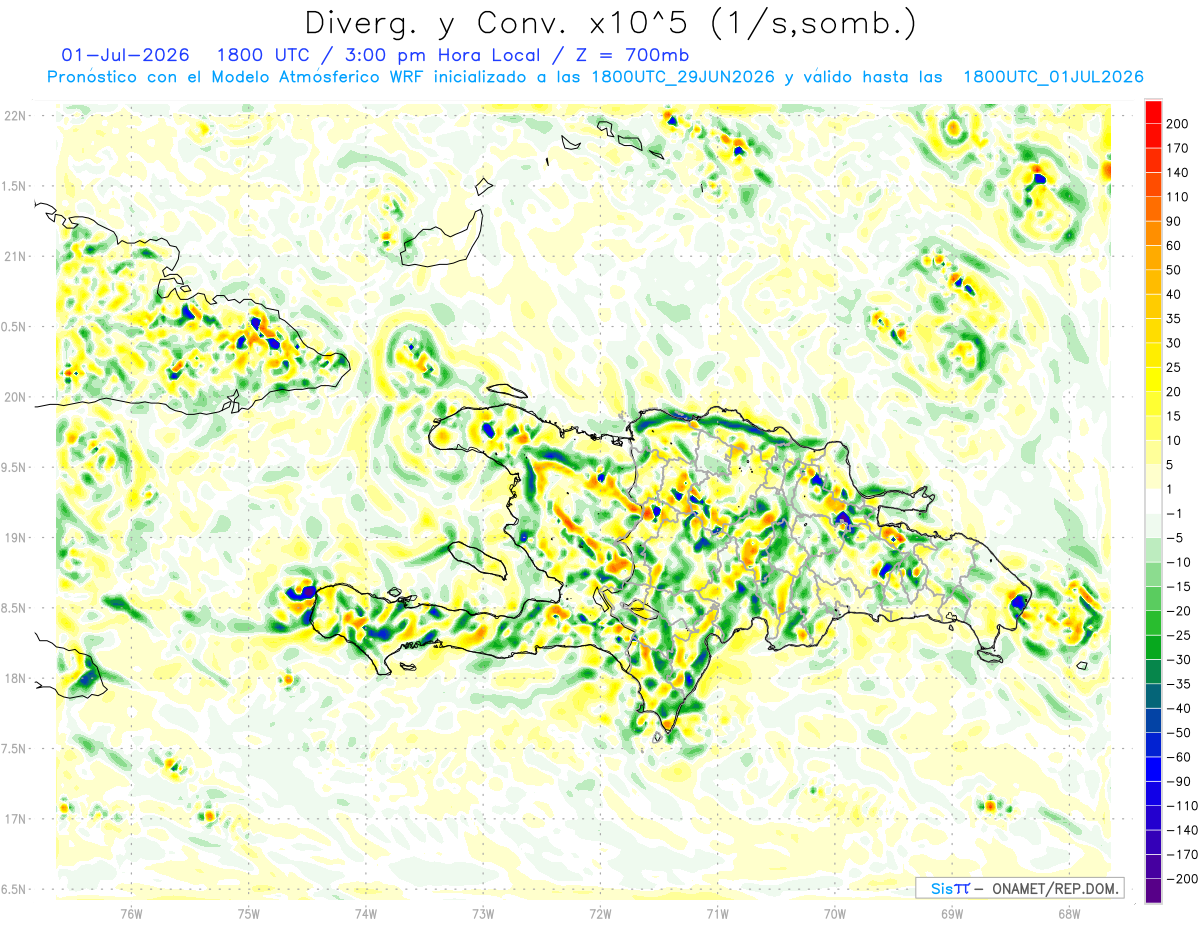Click the 20N latitude label
The image size is (1200, 927).
tap(15, 397)
